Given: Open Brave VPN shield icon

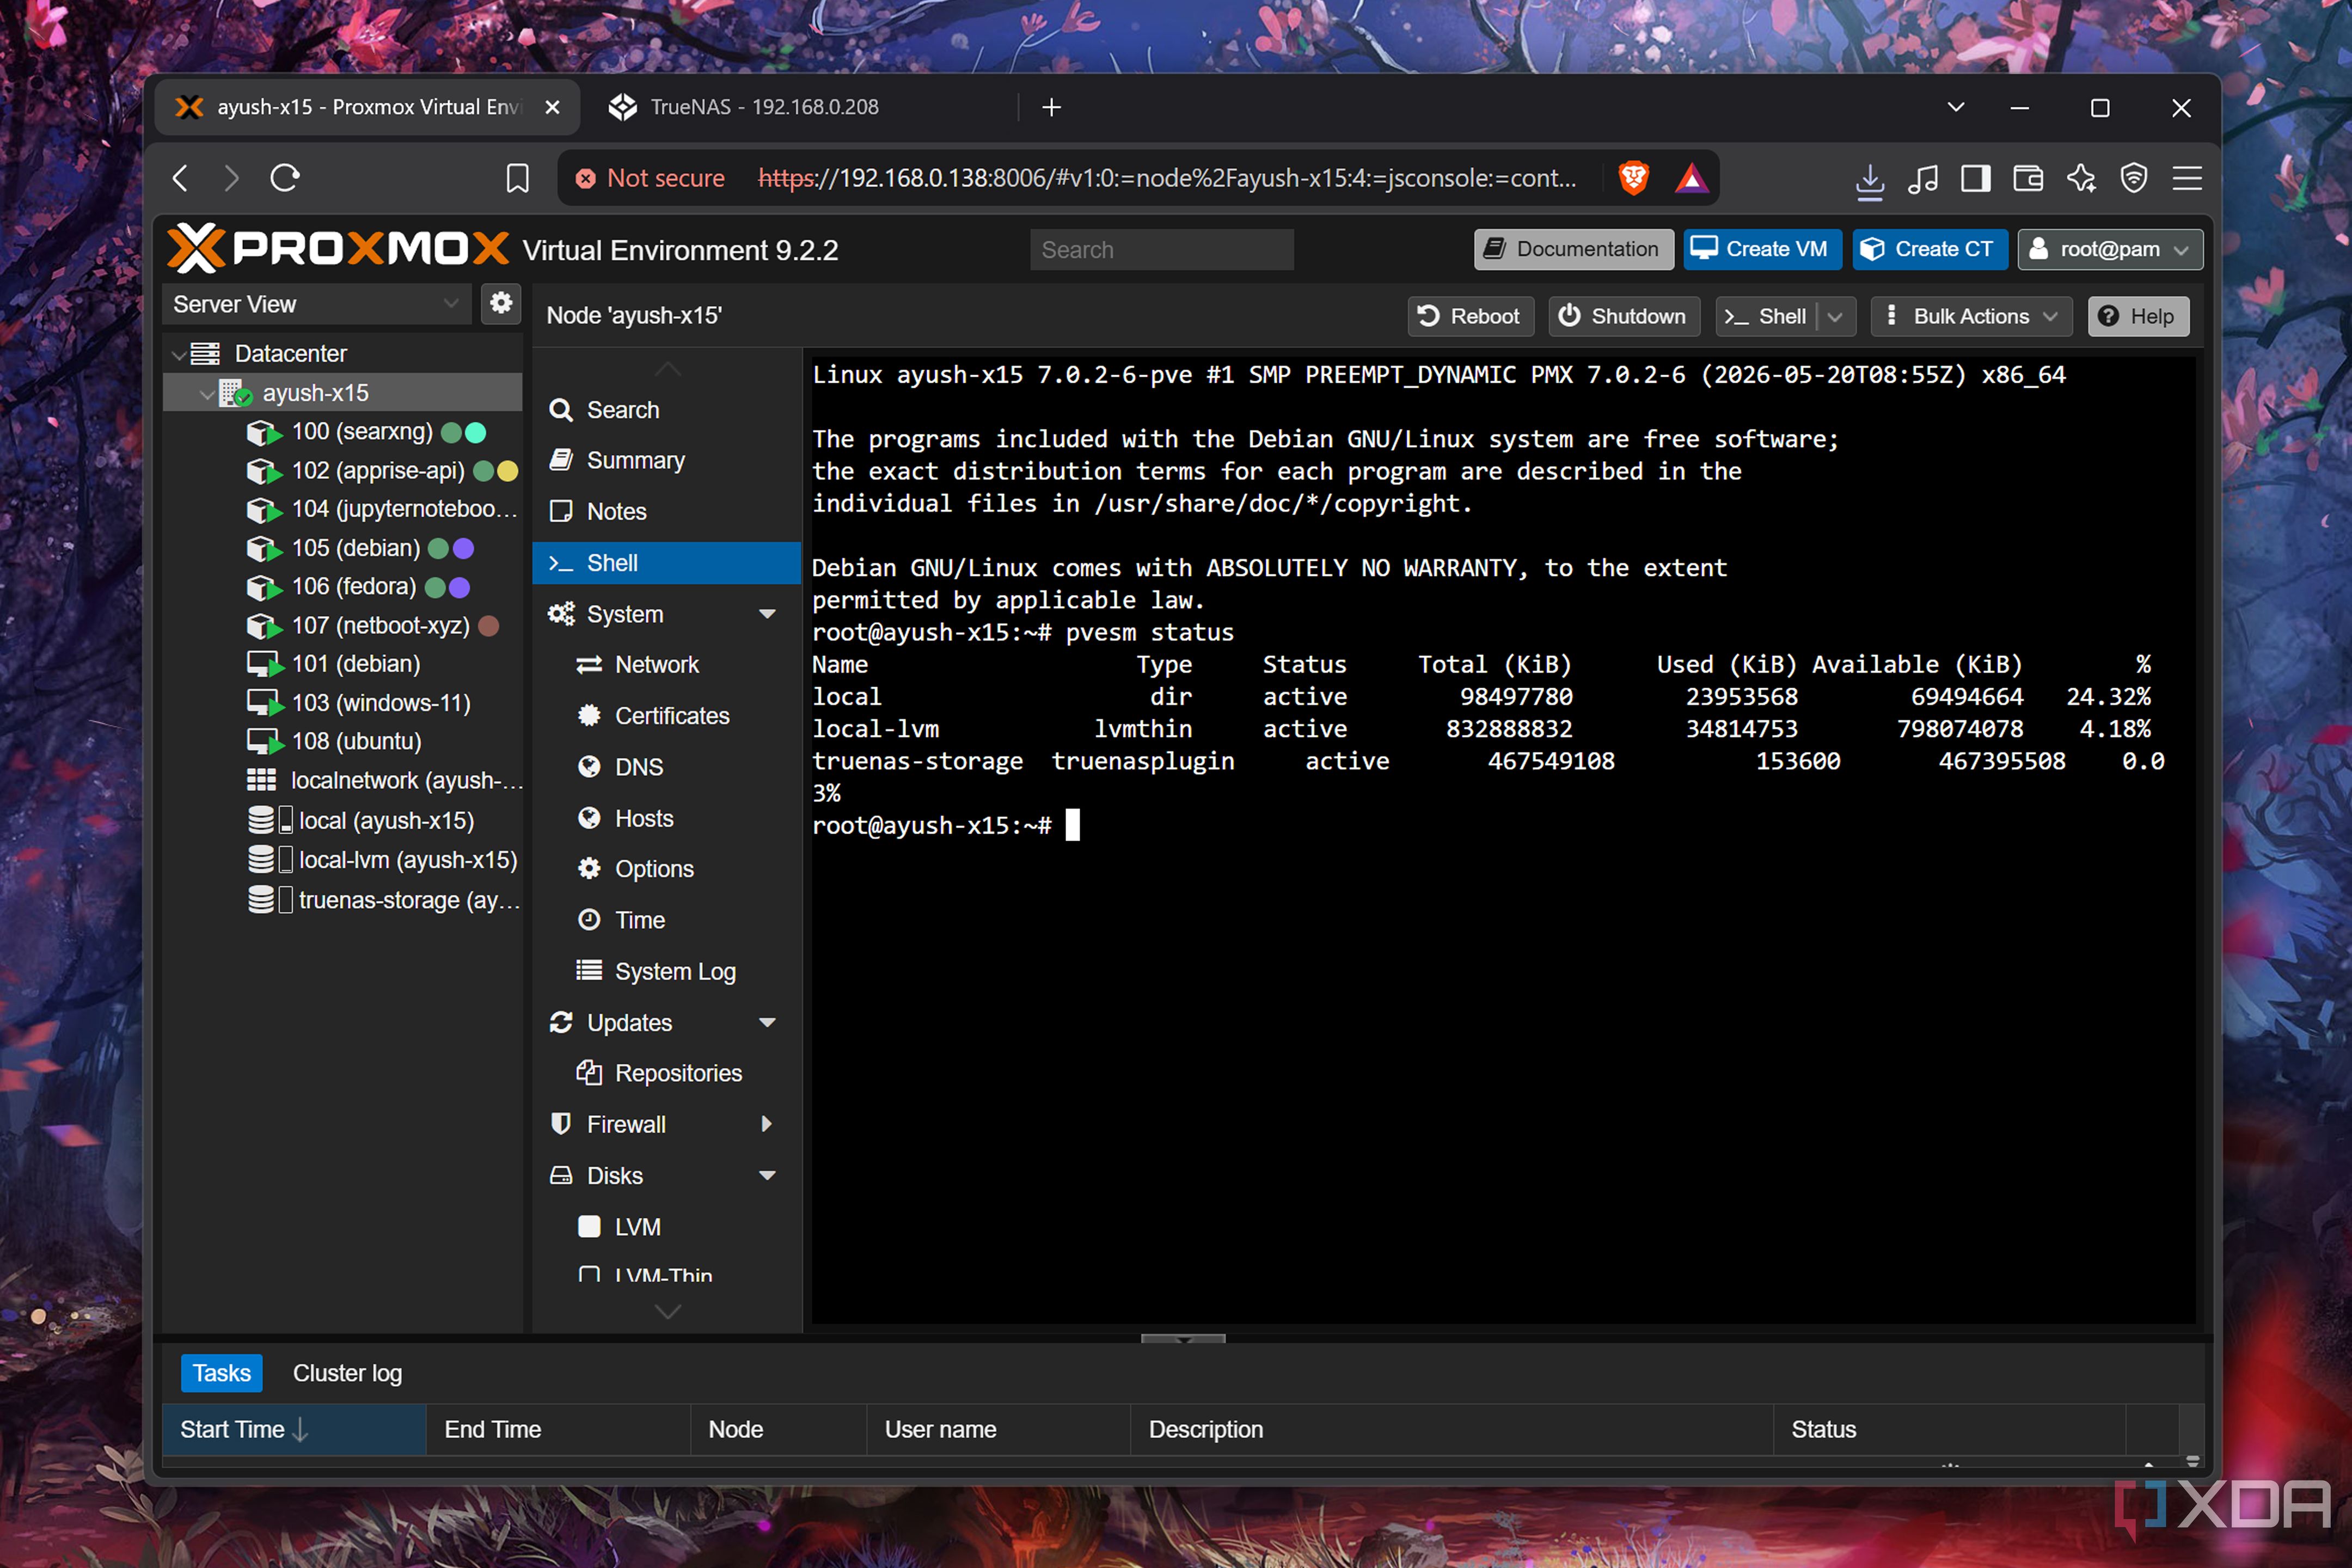Looking at the screenshot, I should tap(2133, 179).
